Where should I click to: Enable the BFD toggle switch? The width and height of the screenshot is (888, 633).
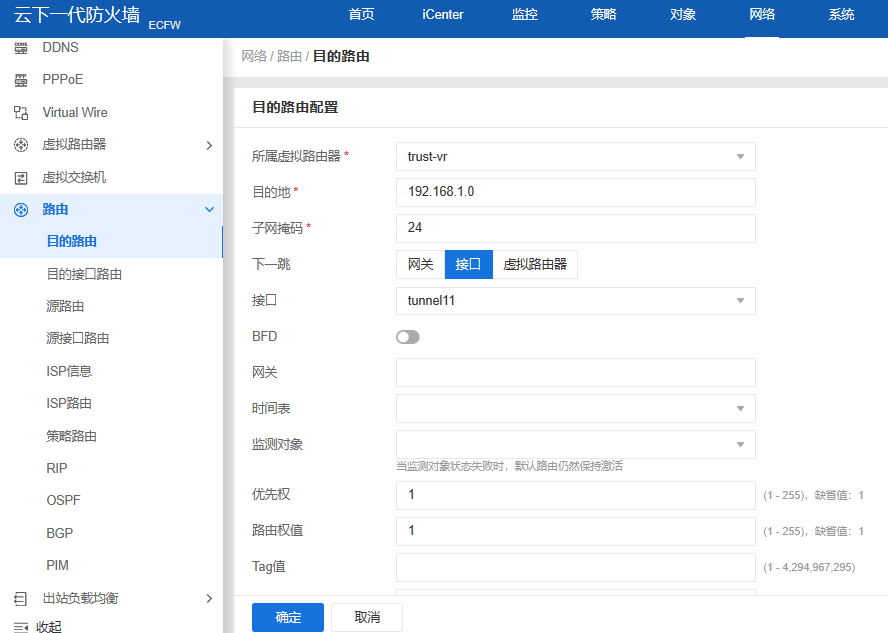408,337
